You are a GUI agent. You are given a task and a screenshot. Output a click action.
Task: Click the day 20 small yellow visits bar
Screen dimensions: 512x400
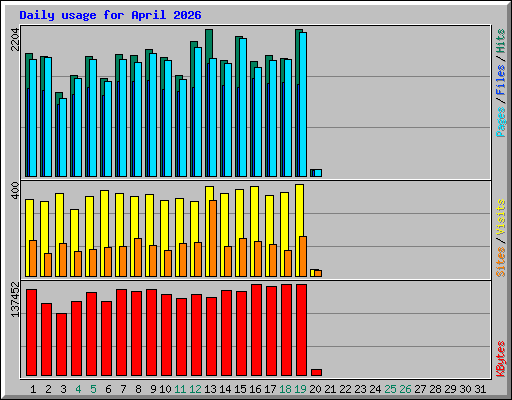point(312,273)
